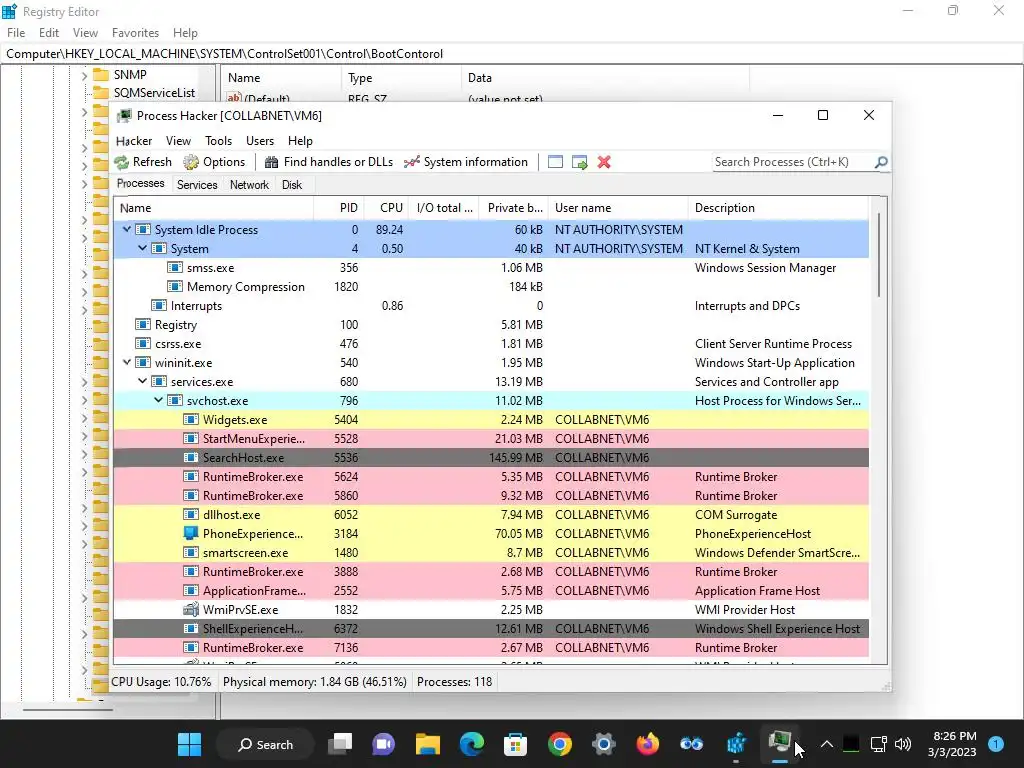Viewport: 1024px width, 768px height.
Task: Click the Refresh icon in Process Hacker toolbar
Action: (x=121, y=162)
